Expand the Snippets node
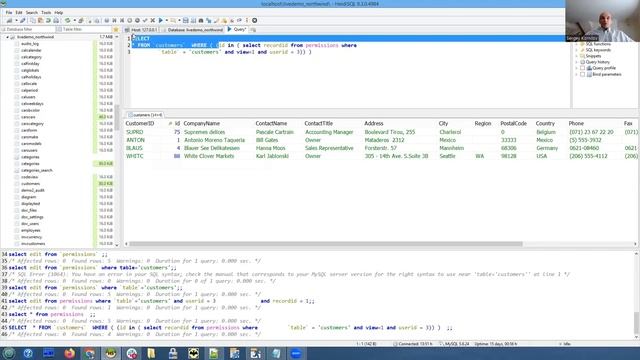 coord(577,56)
